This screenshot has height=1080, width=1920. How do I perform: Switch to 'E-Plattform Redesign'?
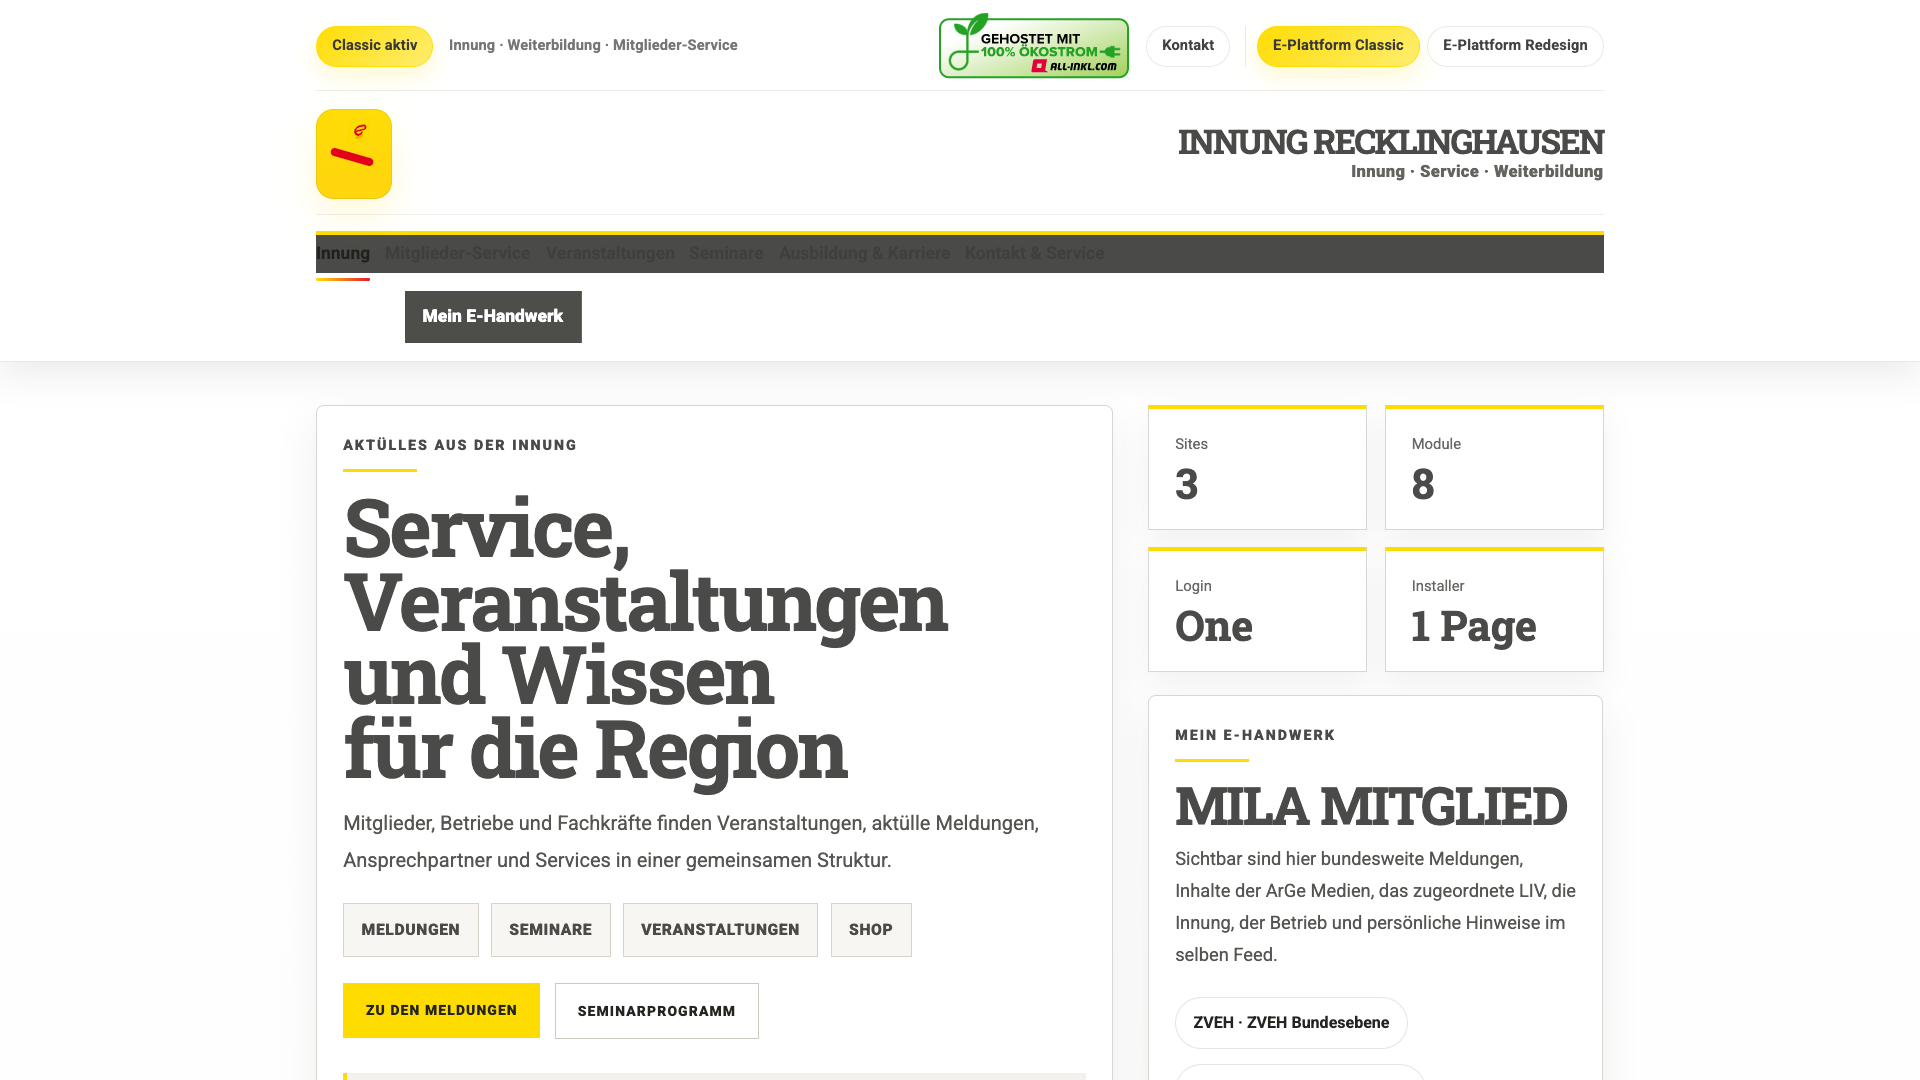click(1514, 46)
